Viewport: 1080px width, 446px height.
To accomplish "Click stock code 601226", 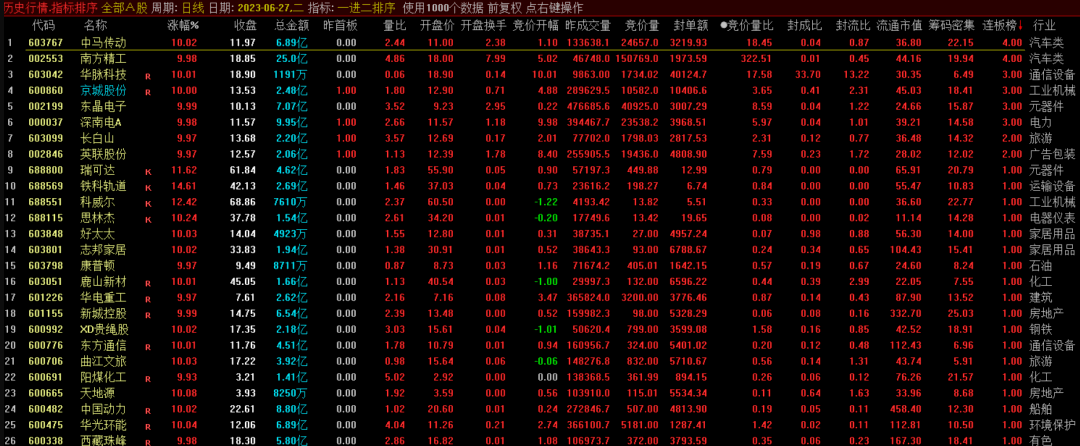I will click(x=45, y=297).
